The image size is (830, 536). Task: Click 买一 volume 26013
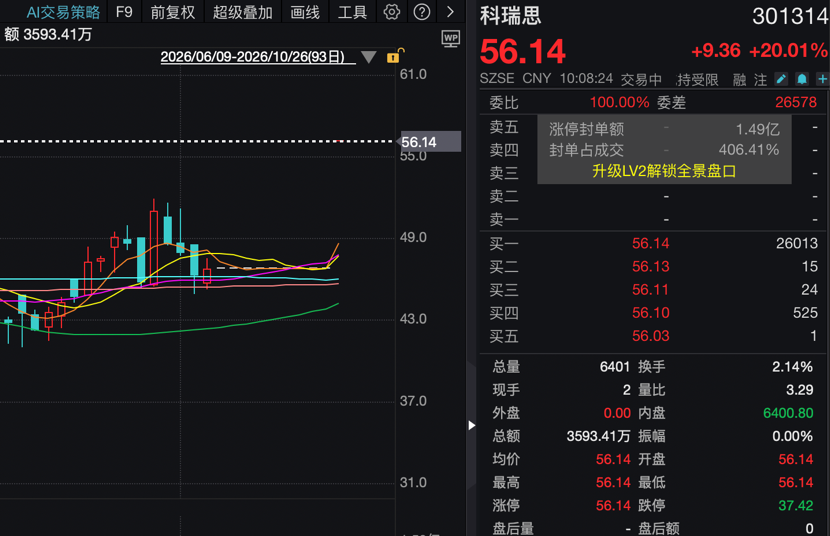click(x=797, y=243)
